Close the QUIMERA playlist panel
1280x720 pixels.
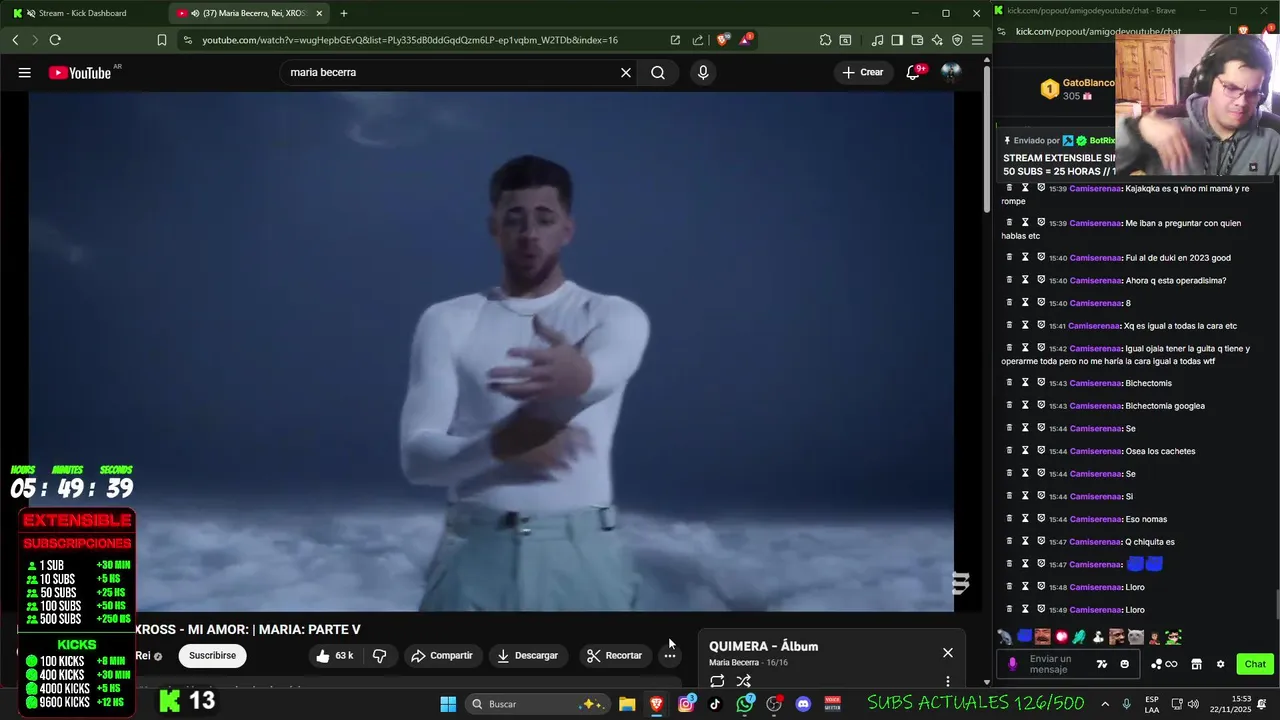pos(948,653)
